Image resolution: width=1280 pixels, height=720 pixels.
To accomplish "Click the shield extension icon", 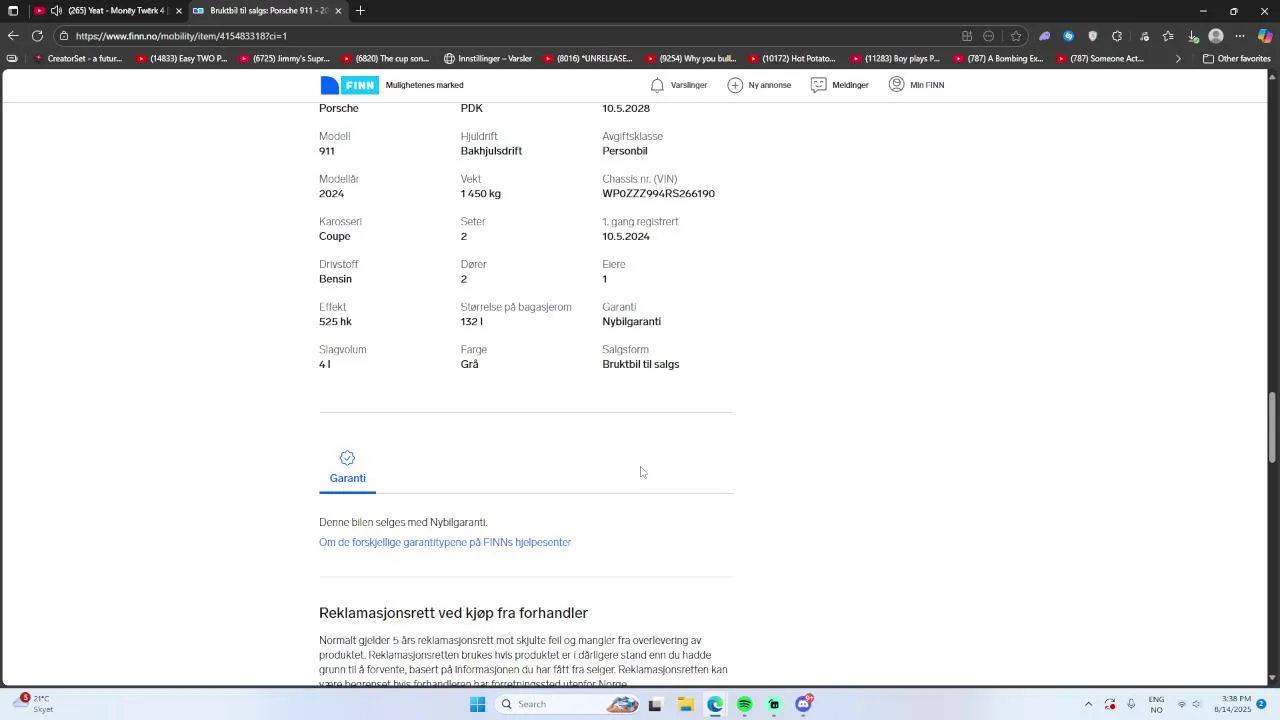I will (1093, 36).
